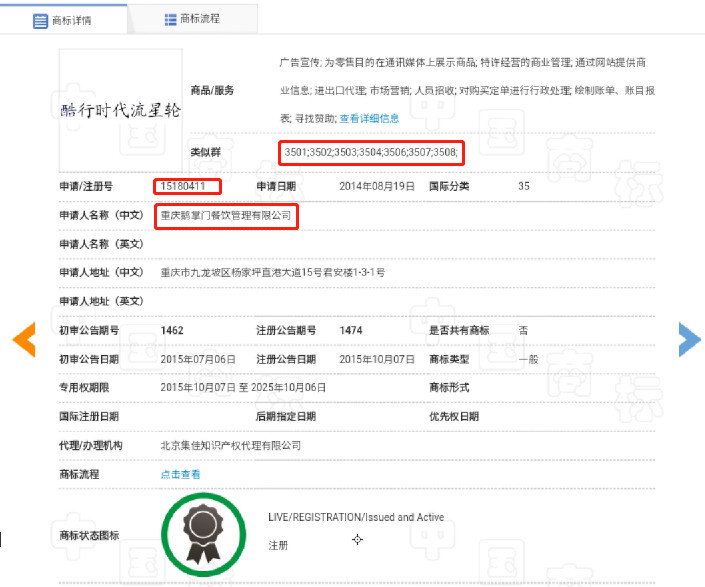This screenshot has width=705, height=587.
Task: Select preliminary announcement date 2015年07月06日
Action: click(198, 359)
